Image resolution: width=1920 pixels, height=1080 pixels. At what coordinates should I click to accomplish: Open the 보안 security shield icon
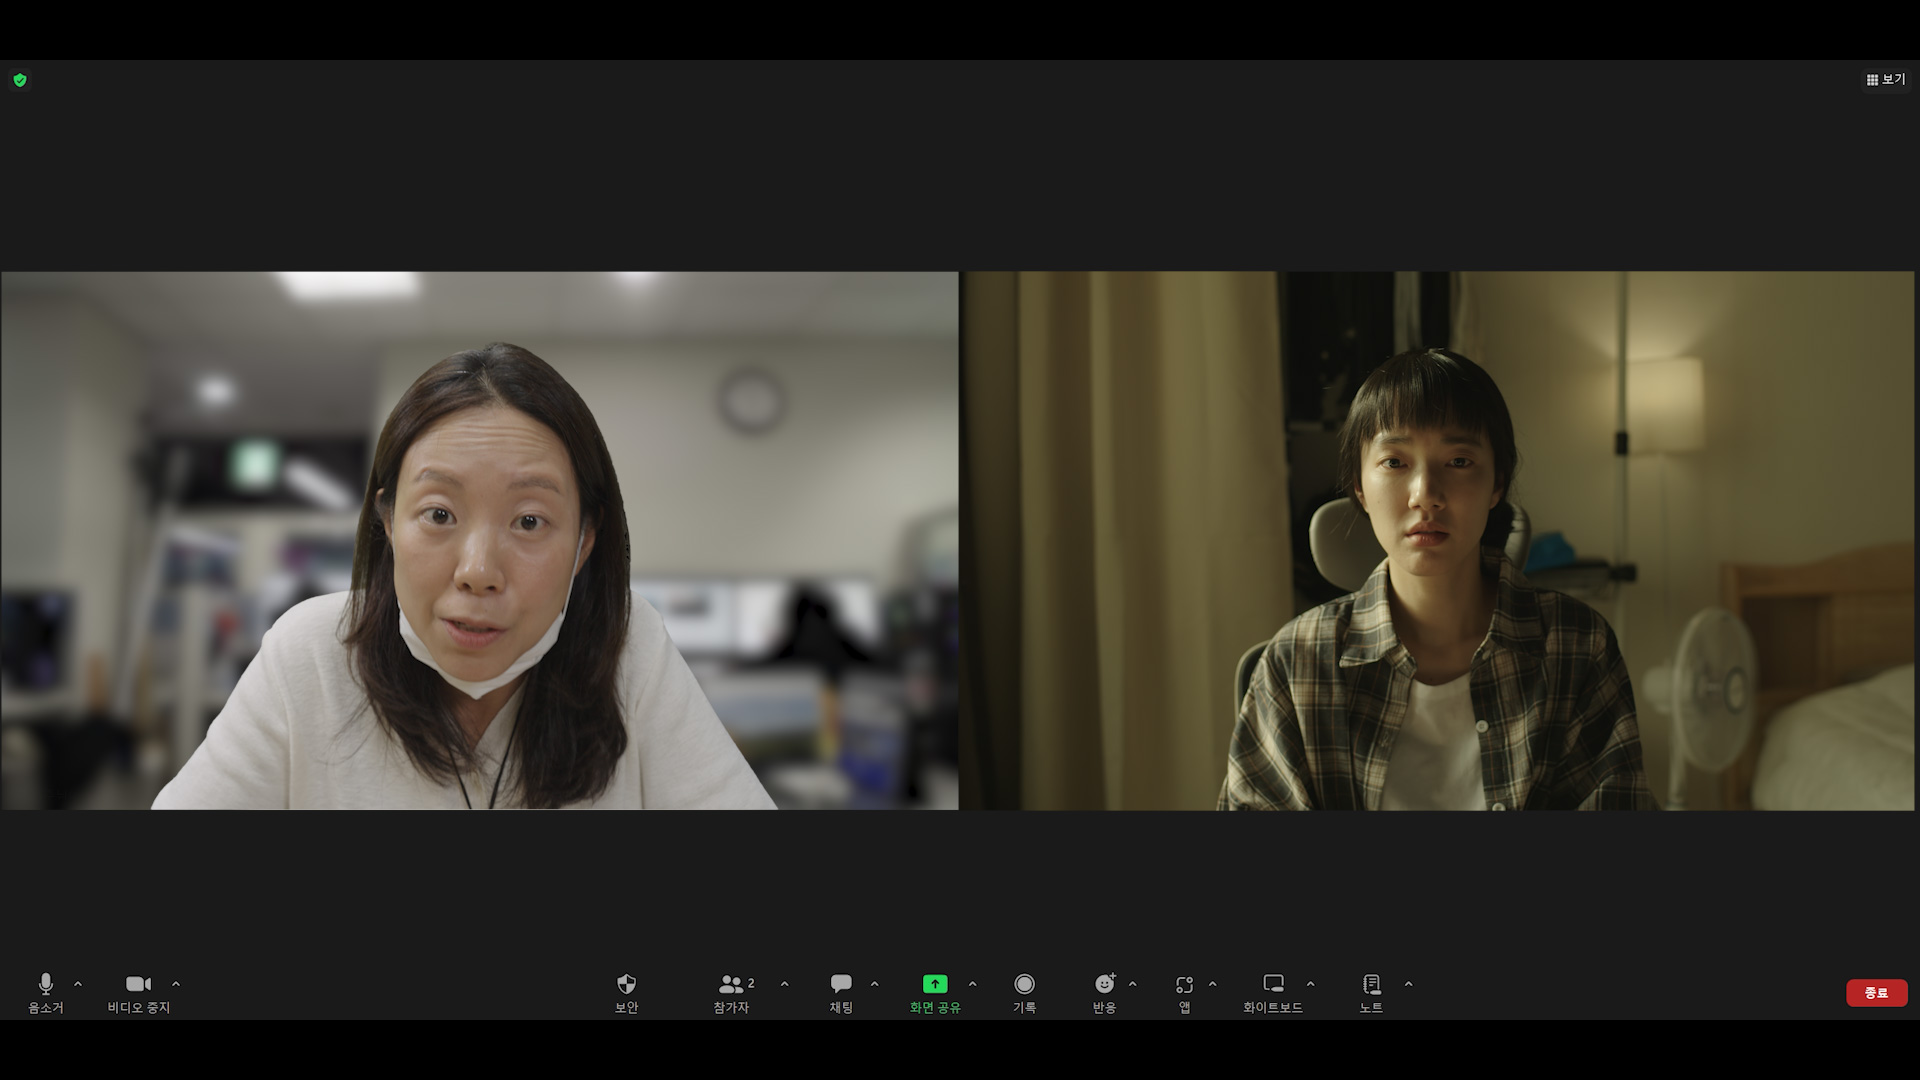[x=626, y=985]
